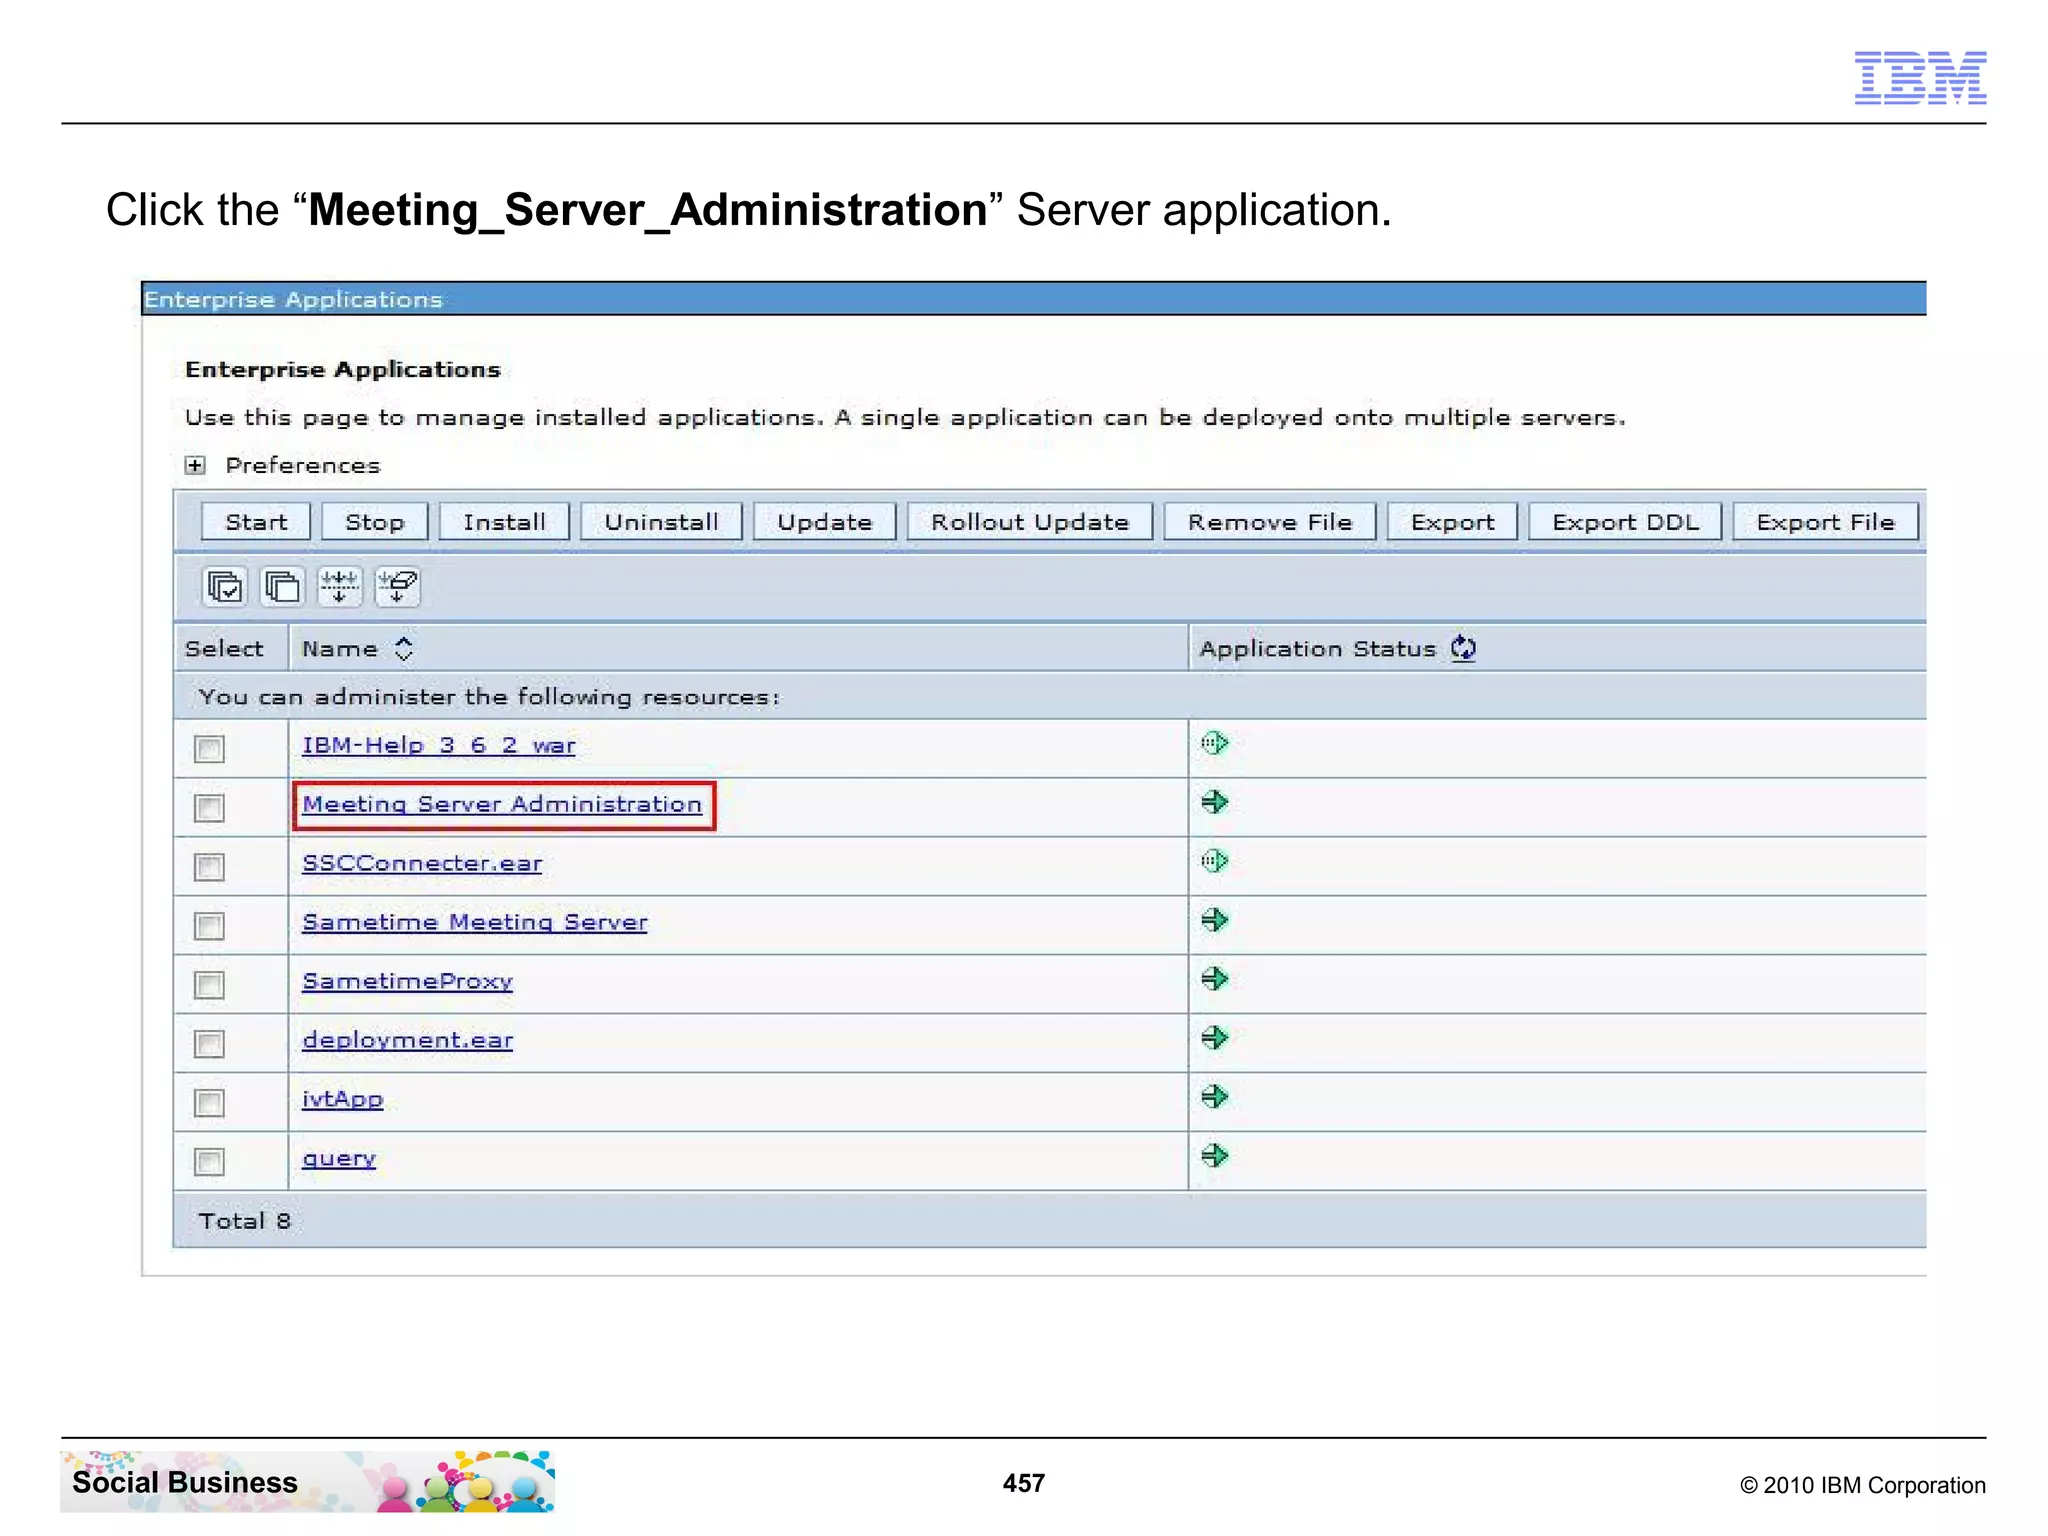
Task: Click the Application Status column header text
Action: pos(1318,649)
